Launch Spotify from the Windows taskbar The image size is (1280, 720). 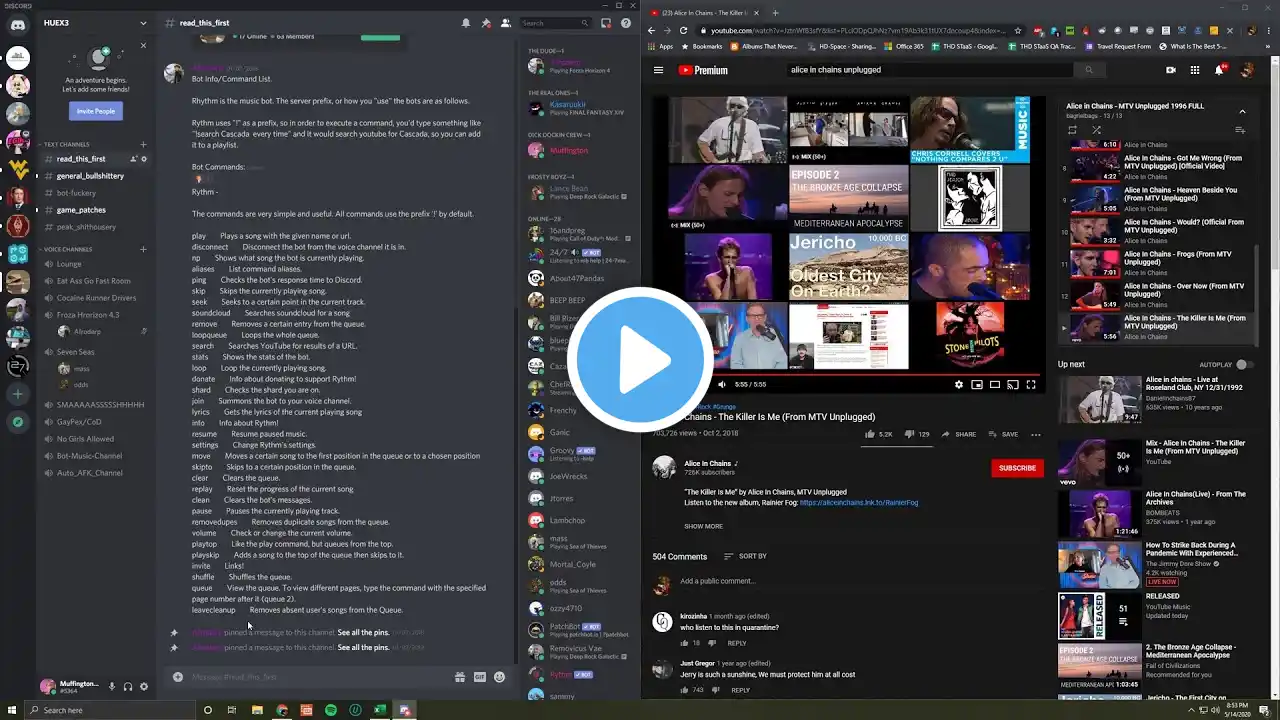pos(331,710)
